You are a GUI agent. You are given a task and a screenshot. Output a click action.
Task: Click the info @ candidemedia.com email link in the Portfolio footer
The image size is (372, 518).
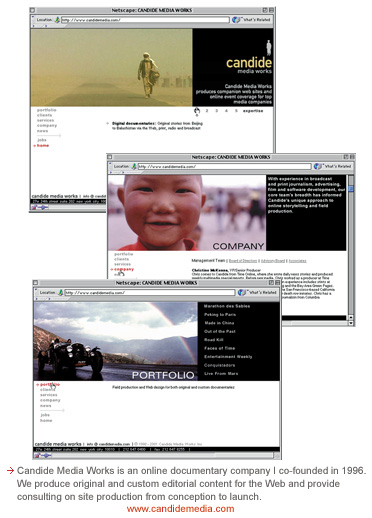tap(108, 444)
